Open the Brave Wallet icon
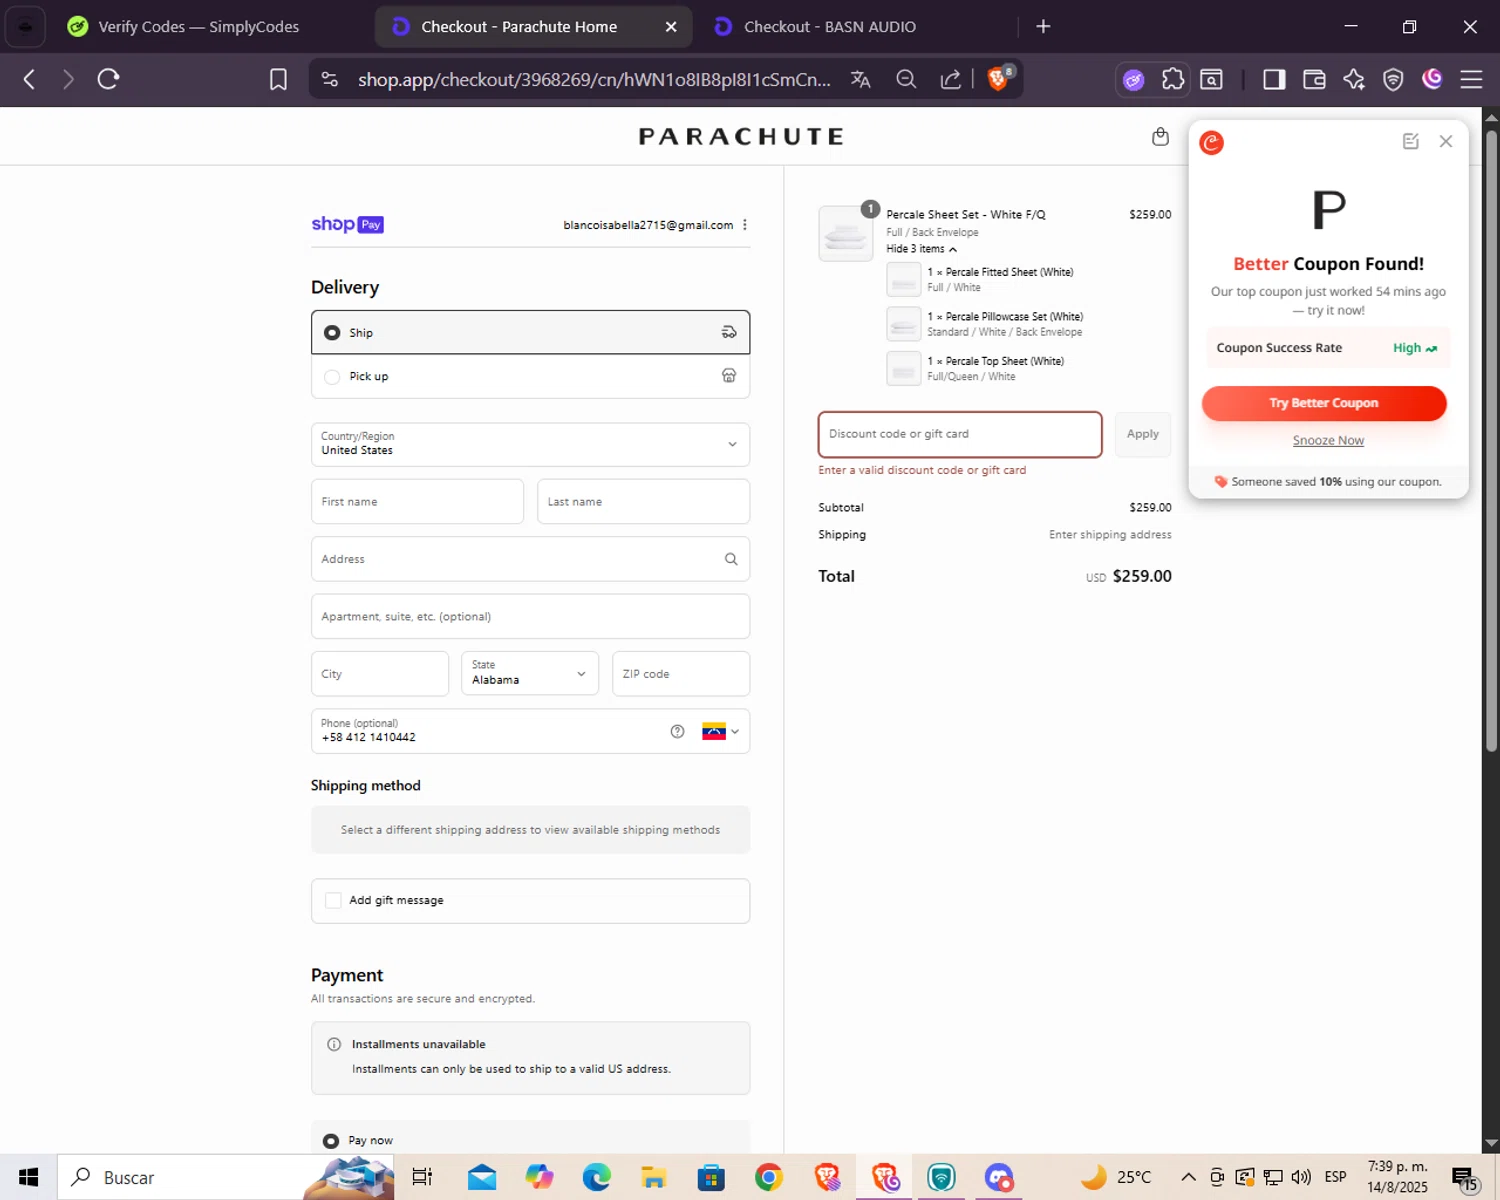The height and width of the screenshot is (1200, 1500). click(x=1314, y=79)
